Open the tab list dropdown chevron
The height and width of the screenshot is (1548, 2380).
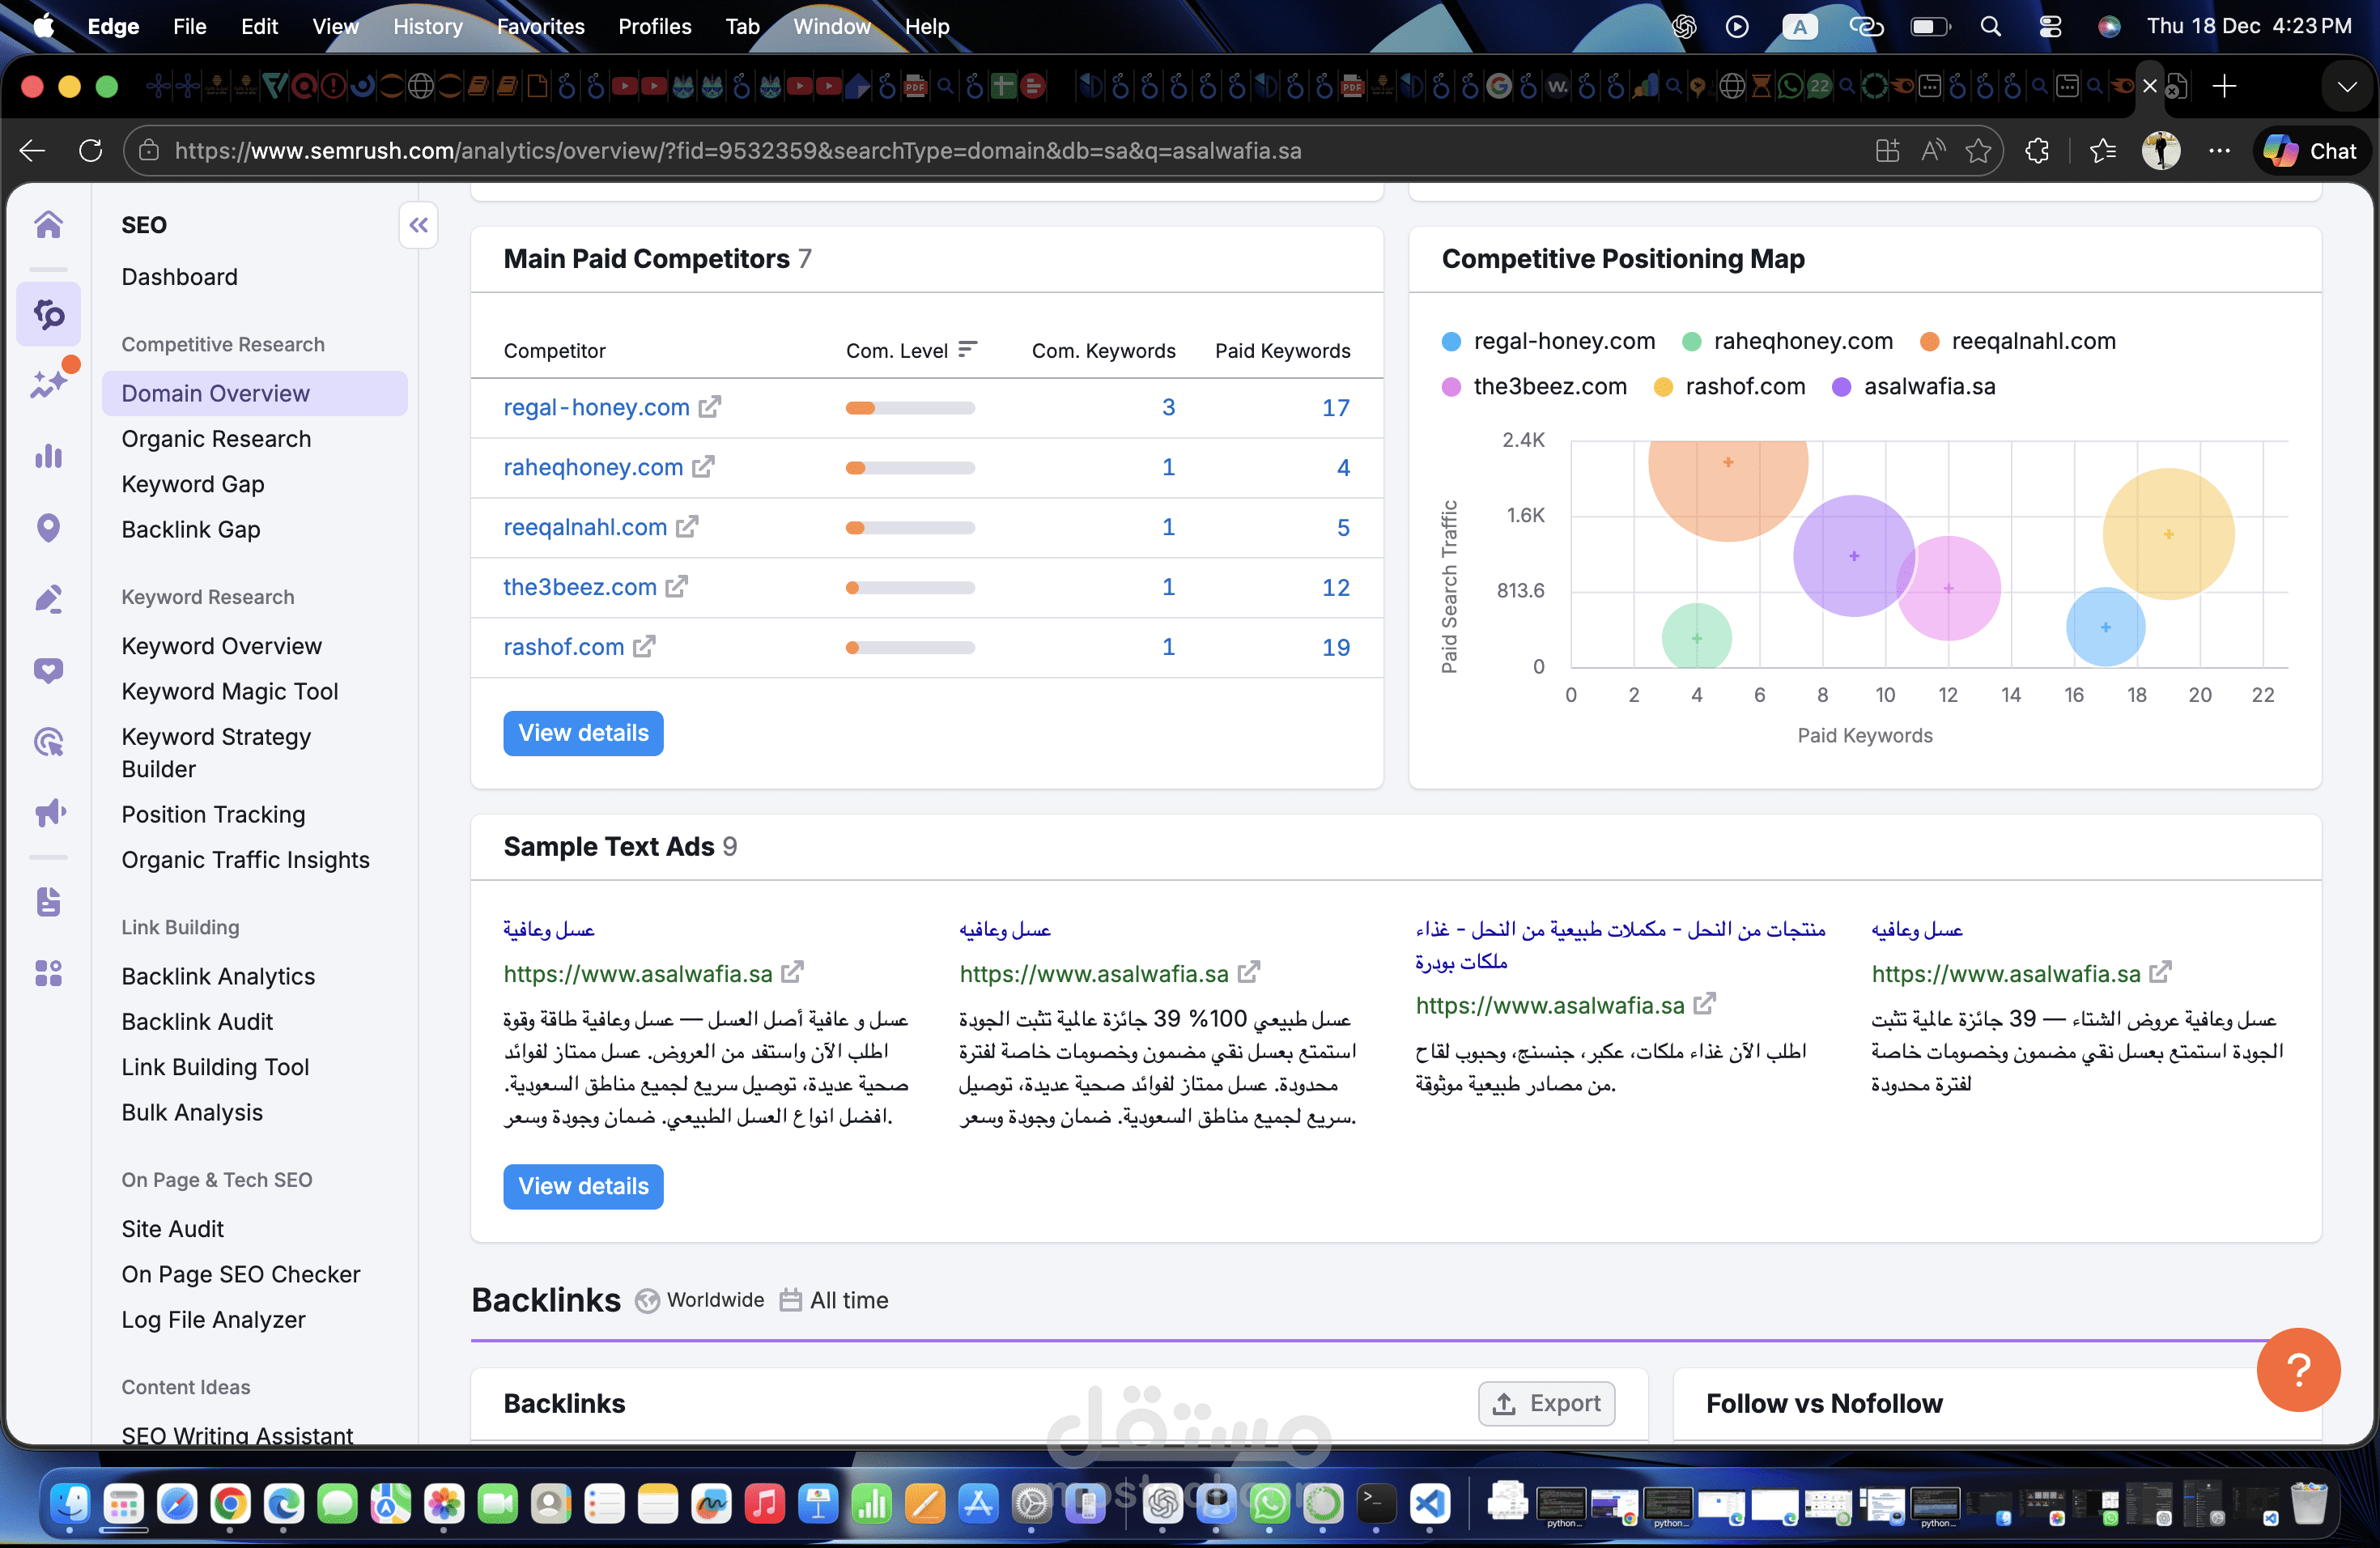2346,87
